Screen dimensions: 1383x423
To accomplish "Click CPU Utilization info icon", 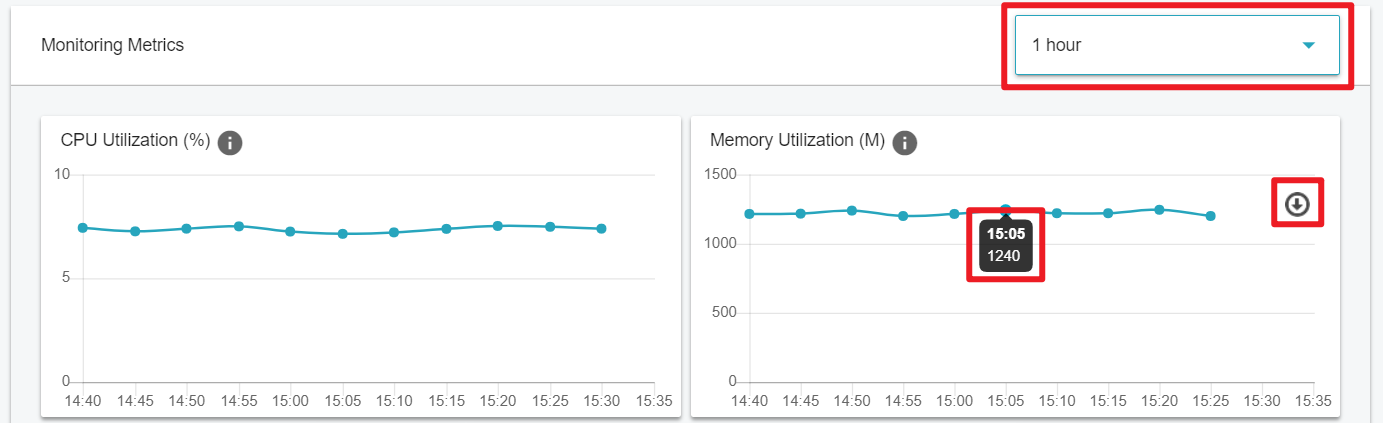I will click(x=230, y=142).
